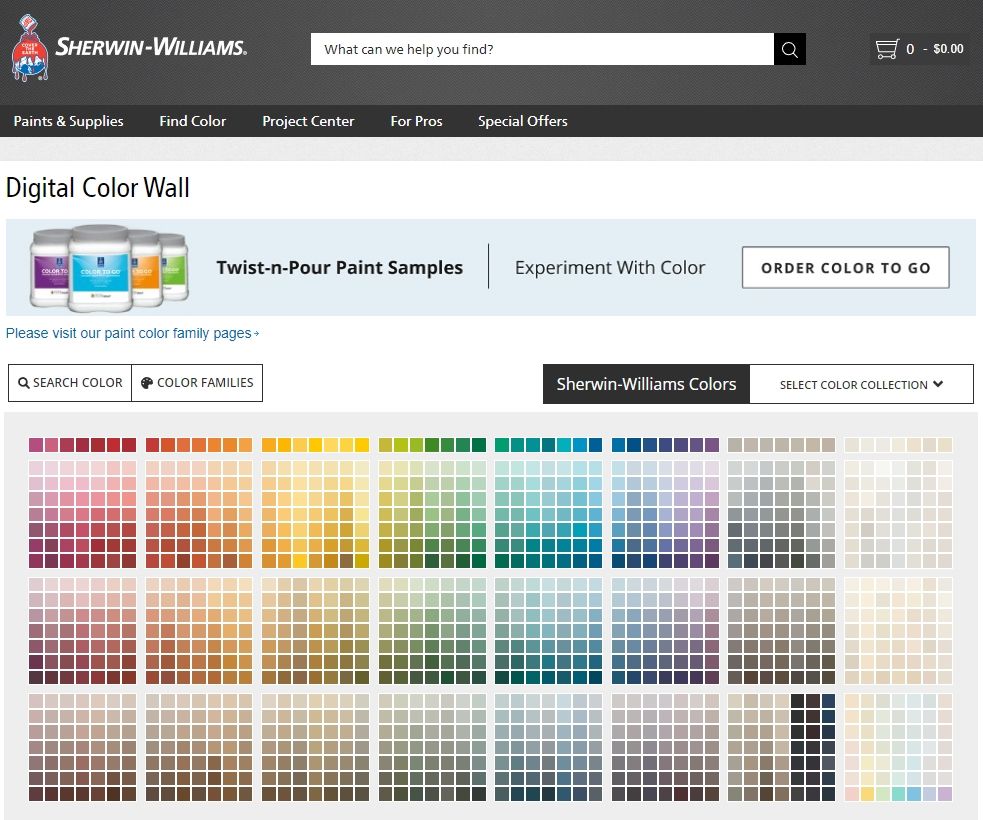The height and width of the screenshot is (820, 983).
Task: Open the Find Color menu
Action: coord(192,121)
